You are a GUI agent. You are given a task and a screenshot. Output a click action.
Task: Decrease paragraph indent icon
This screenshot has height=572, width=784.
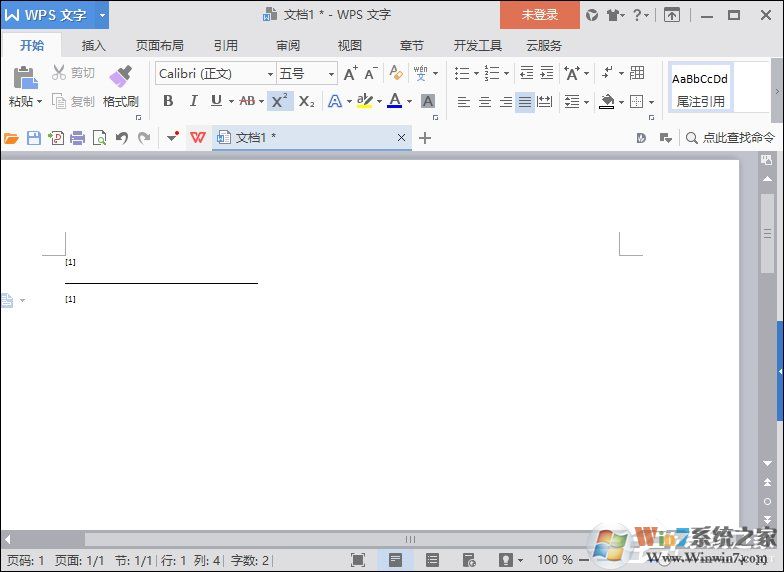526,73
